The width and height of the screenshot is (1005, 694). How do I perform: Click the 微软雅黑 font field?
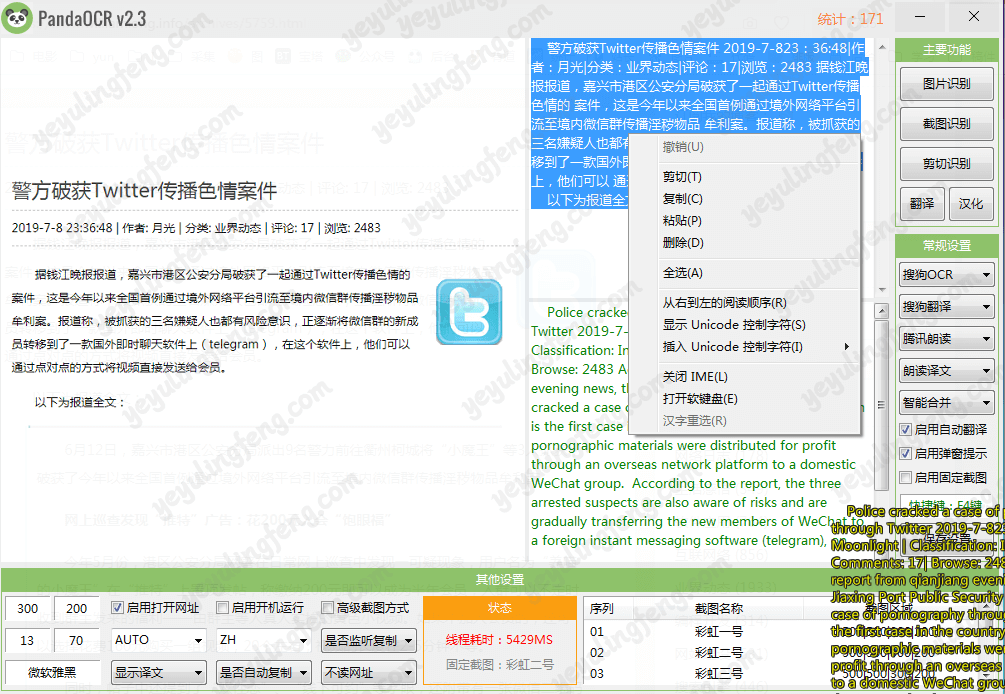[53, 672]
